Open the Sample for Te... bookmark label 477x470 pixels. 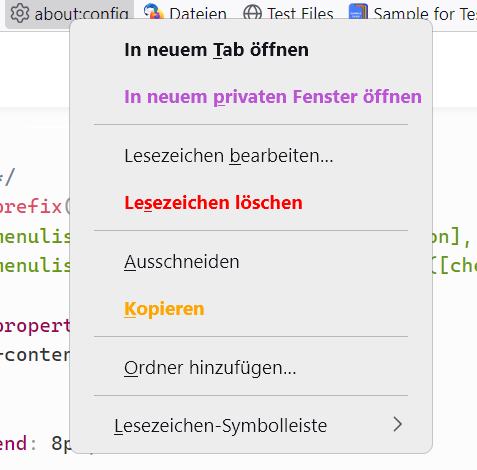[425, 14]
